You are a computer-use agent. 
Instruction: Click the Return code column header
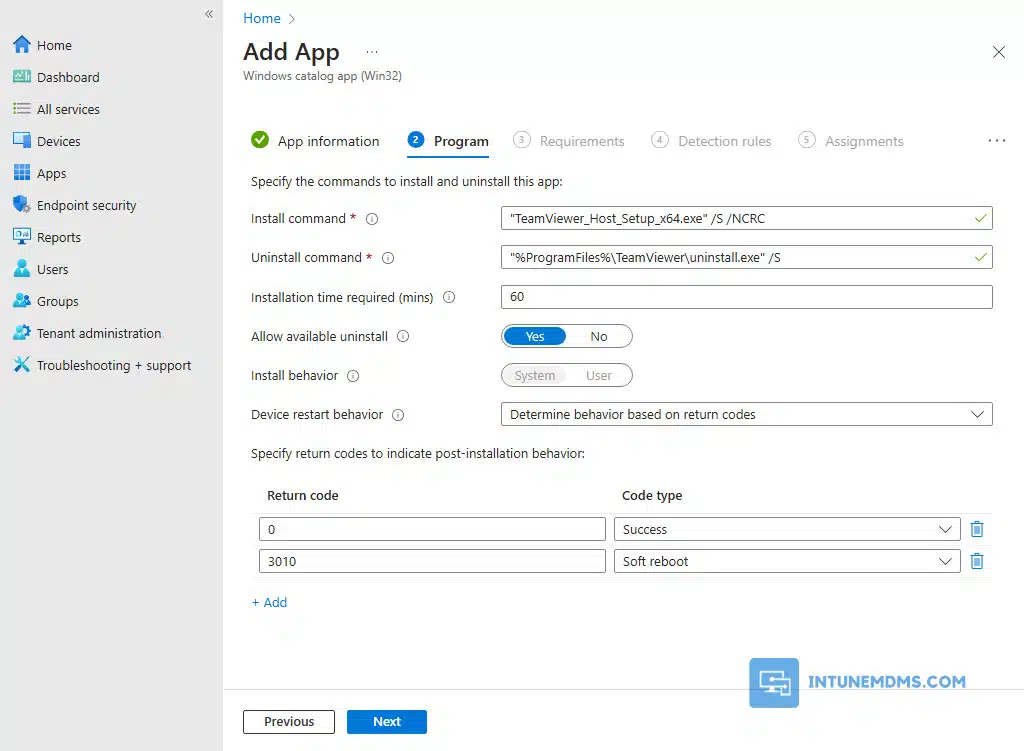click(x=302, y=495)
